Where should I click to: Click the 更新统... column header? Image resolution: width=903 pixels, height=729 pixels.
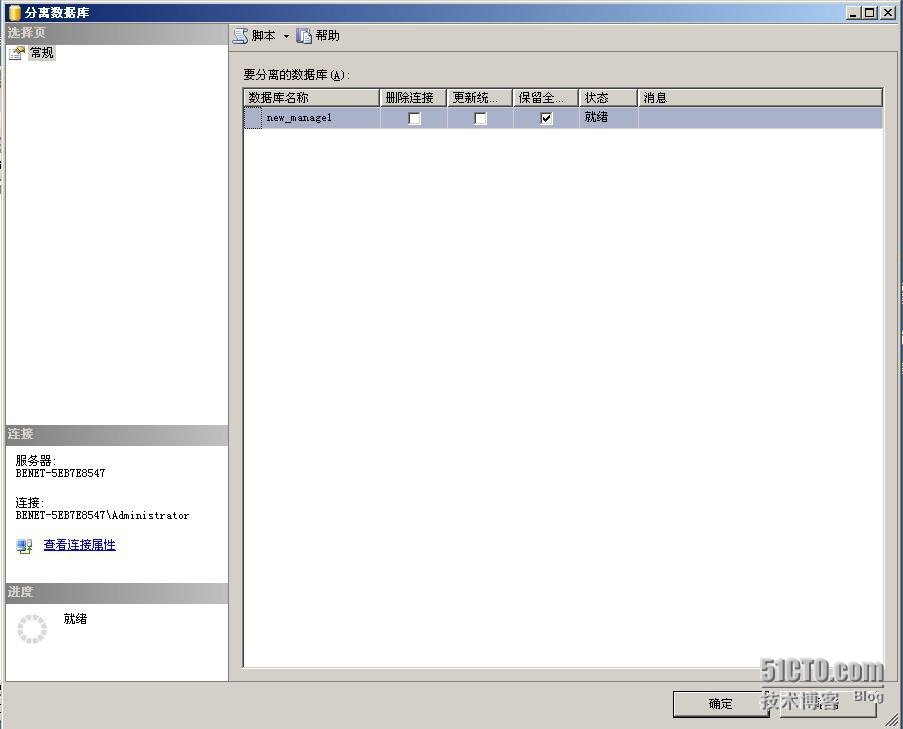coord(480,97)
